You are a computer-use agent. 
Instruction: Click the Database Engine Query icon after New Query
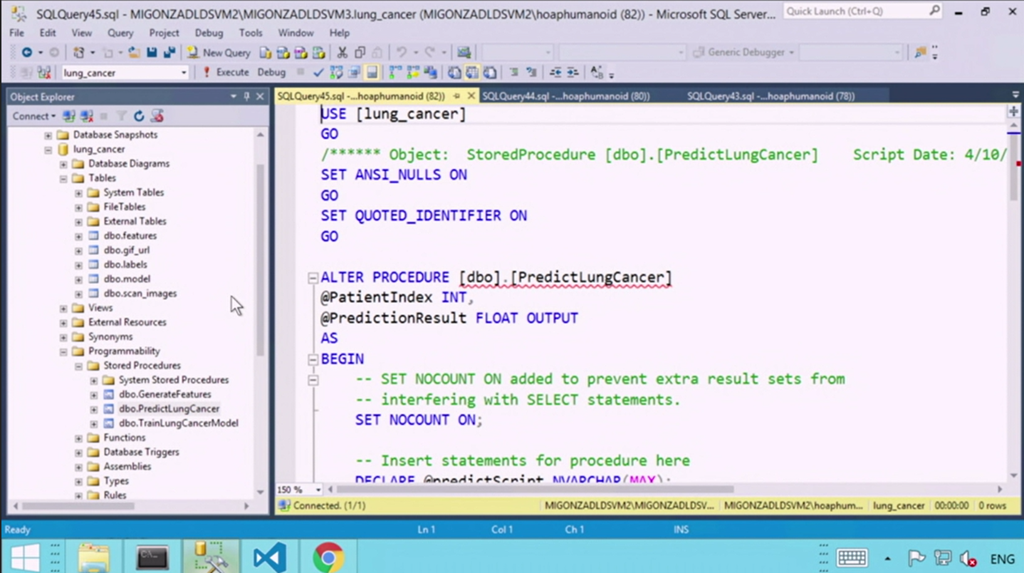pyautogui.click(x=265, y=52)
